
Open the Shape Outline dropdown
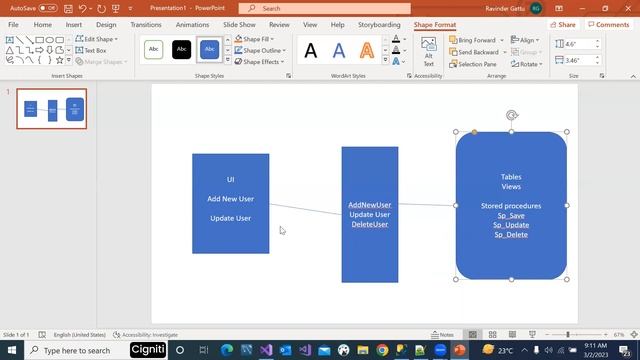point(260,50)
